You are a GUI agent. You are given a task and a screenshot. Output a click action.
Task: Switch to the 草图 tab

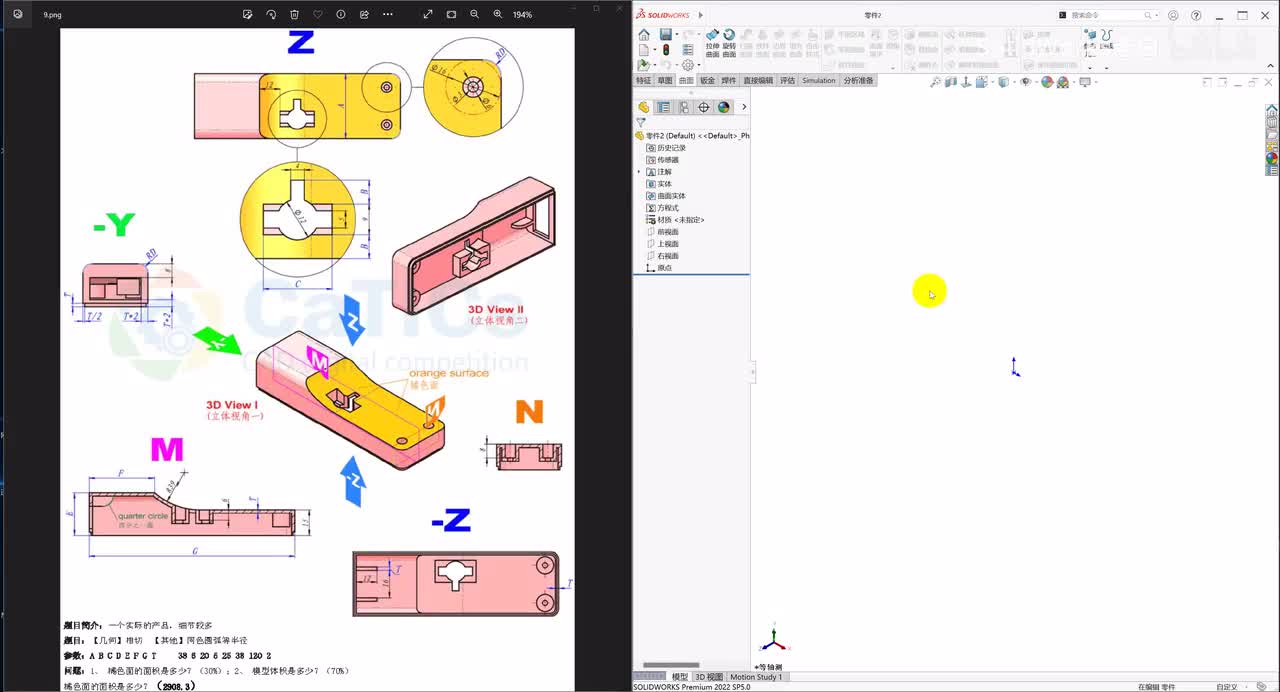click(x=665, y=81)
